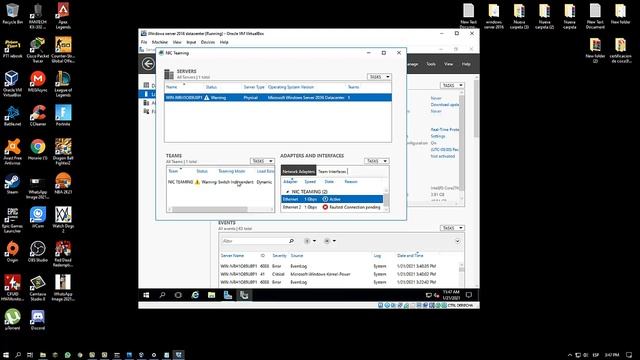Select Origin desktop icon
Screen dimensions: 640x360
(12, 251)
